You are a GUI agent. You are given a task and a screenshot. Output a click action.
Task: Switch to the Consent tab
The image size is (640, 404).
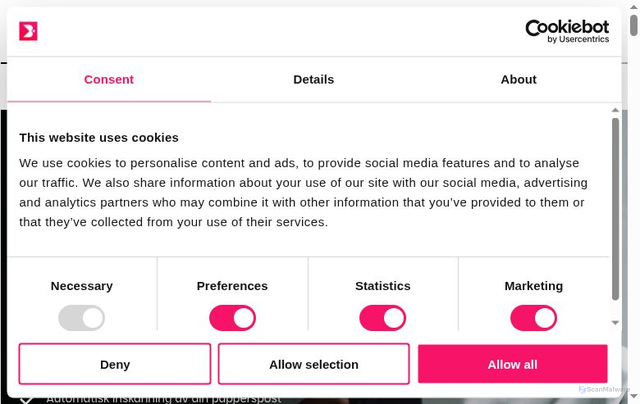109,79
